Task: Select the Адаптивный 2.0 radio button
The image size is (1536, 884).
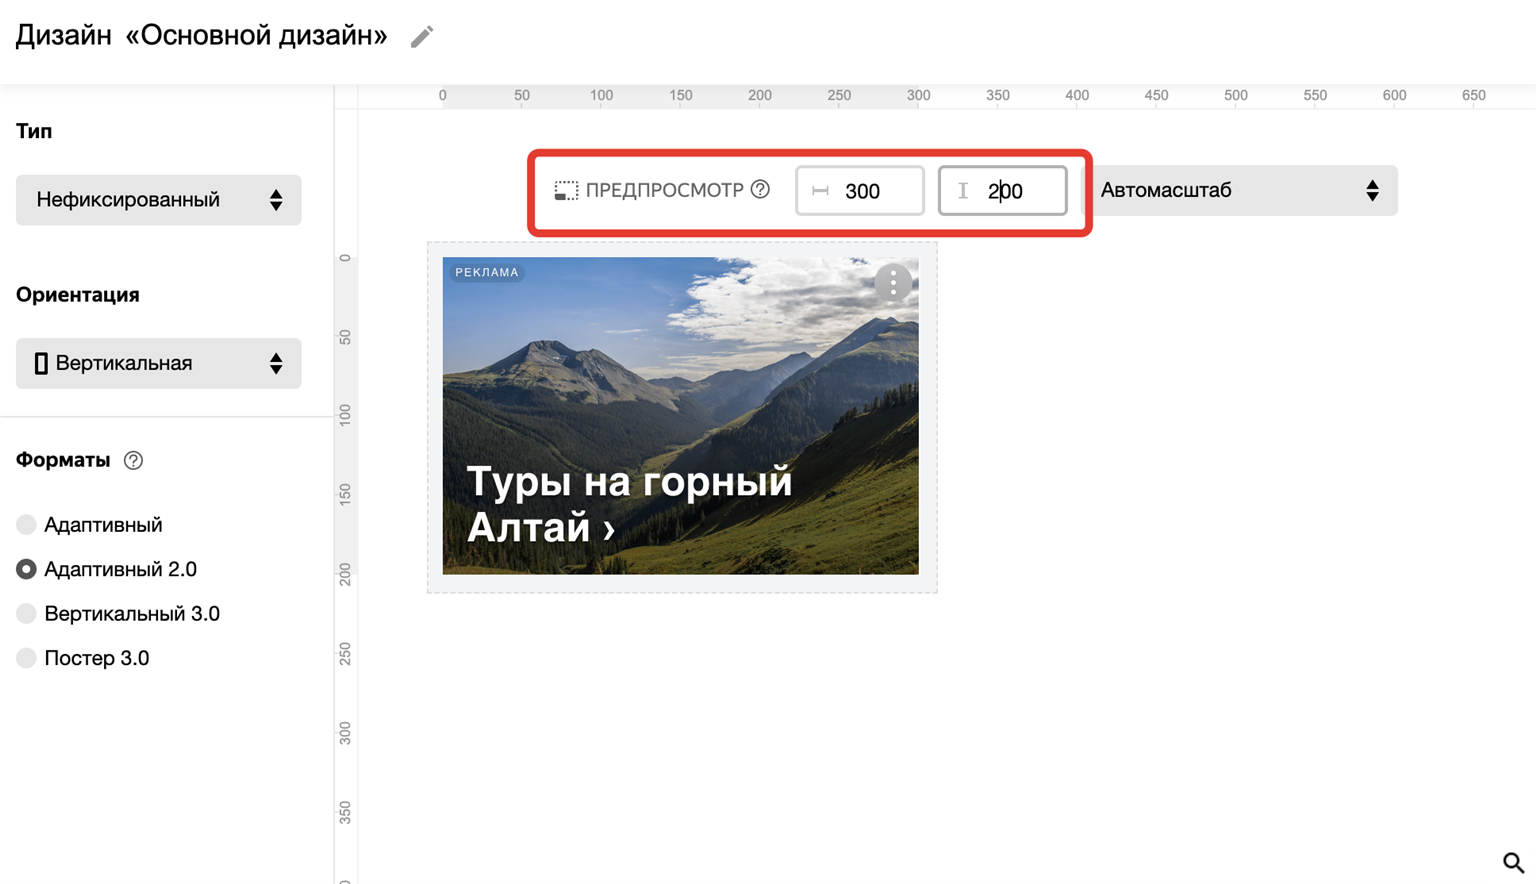Action: (x=27, y=569)
